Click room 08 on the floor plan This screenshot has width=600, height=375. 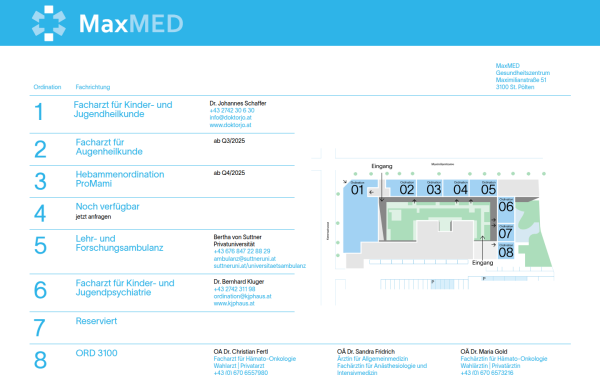click(506, 252)
